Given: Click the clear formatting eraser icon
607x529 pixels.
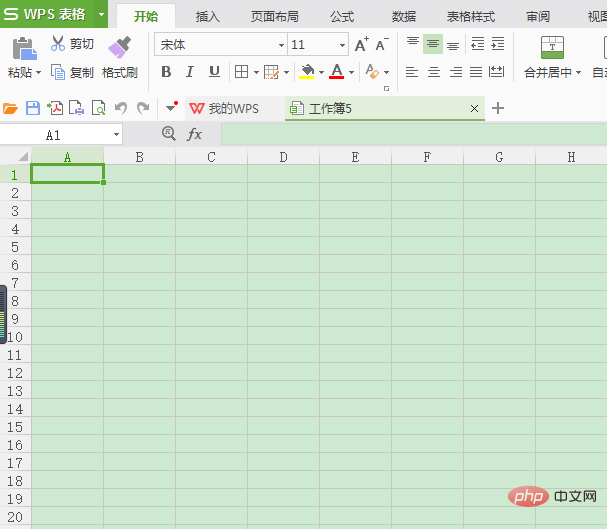Looking at the screenshot, I should 372,72.
